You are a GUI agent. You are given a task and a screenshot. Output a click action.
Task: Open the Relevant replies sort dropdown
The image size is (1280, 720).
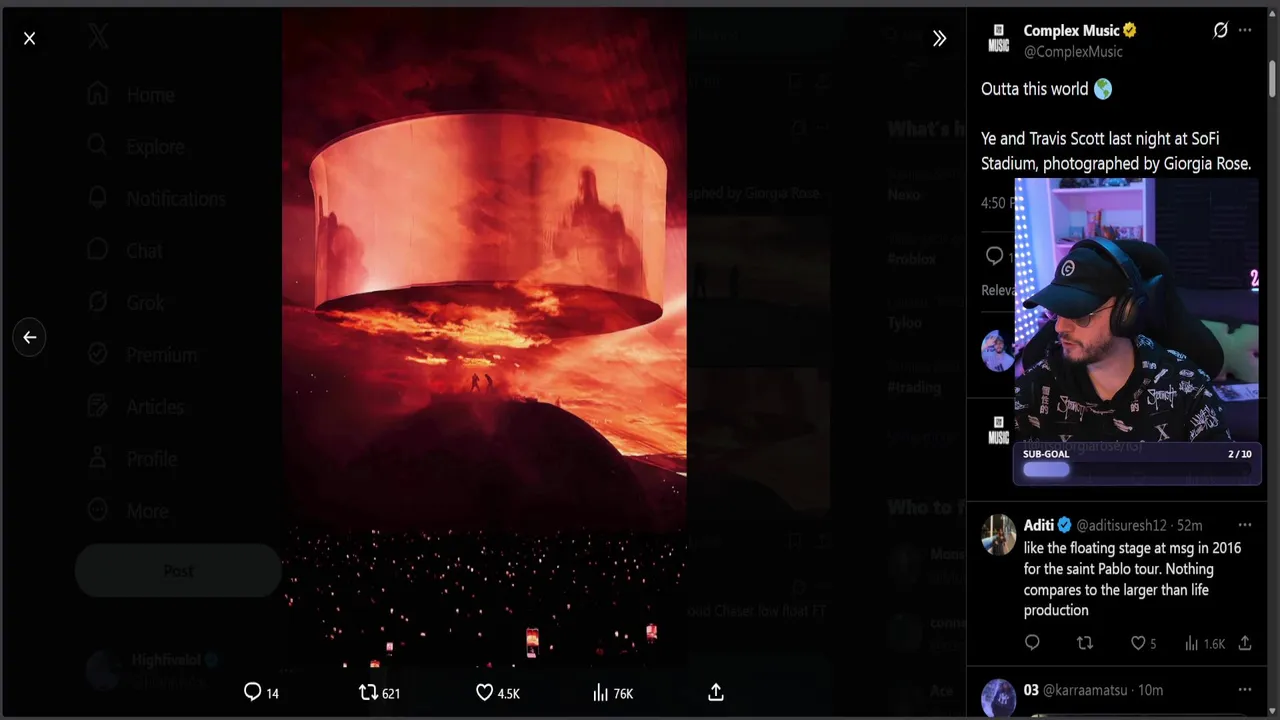point(997,290)
